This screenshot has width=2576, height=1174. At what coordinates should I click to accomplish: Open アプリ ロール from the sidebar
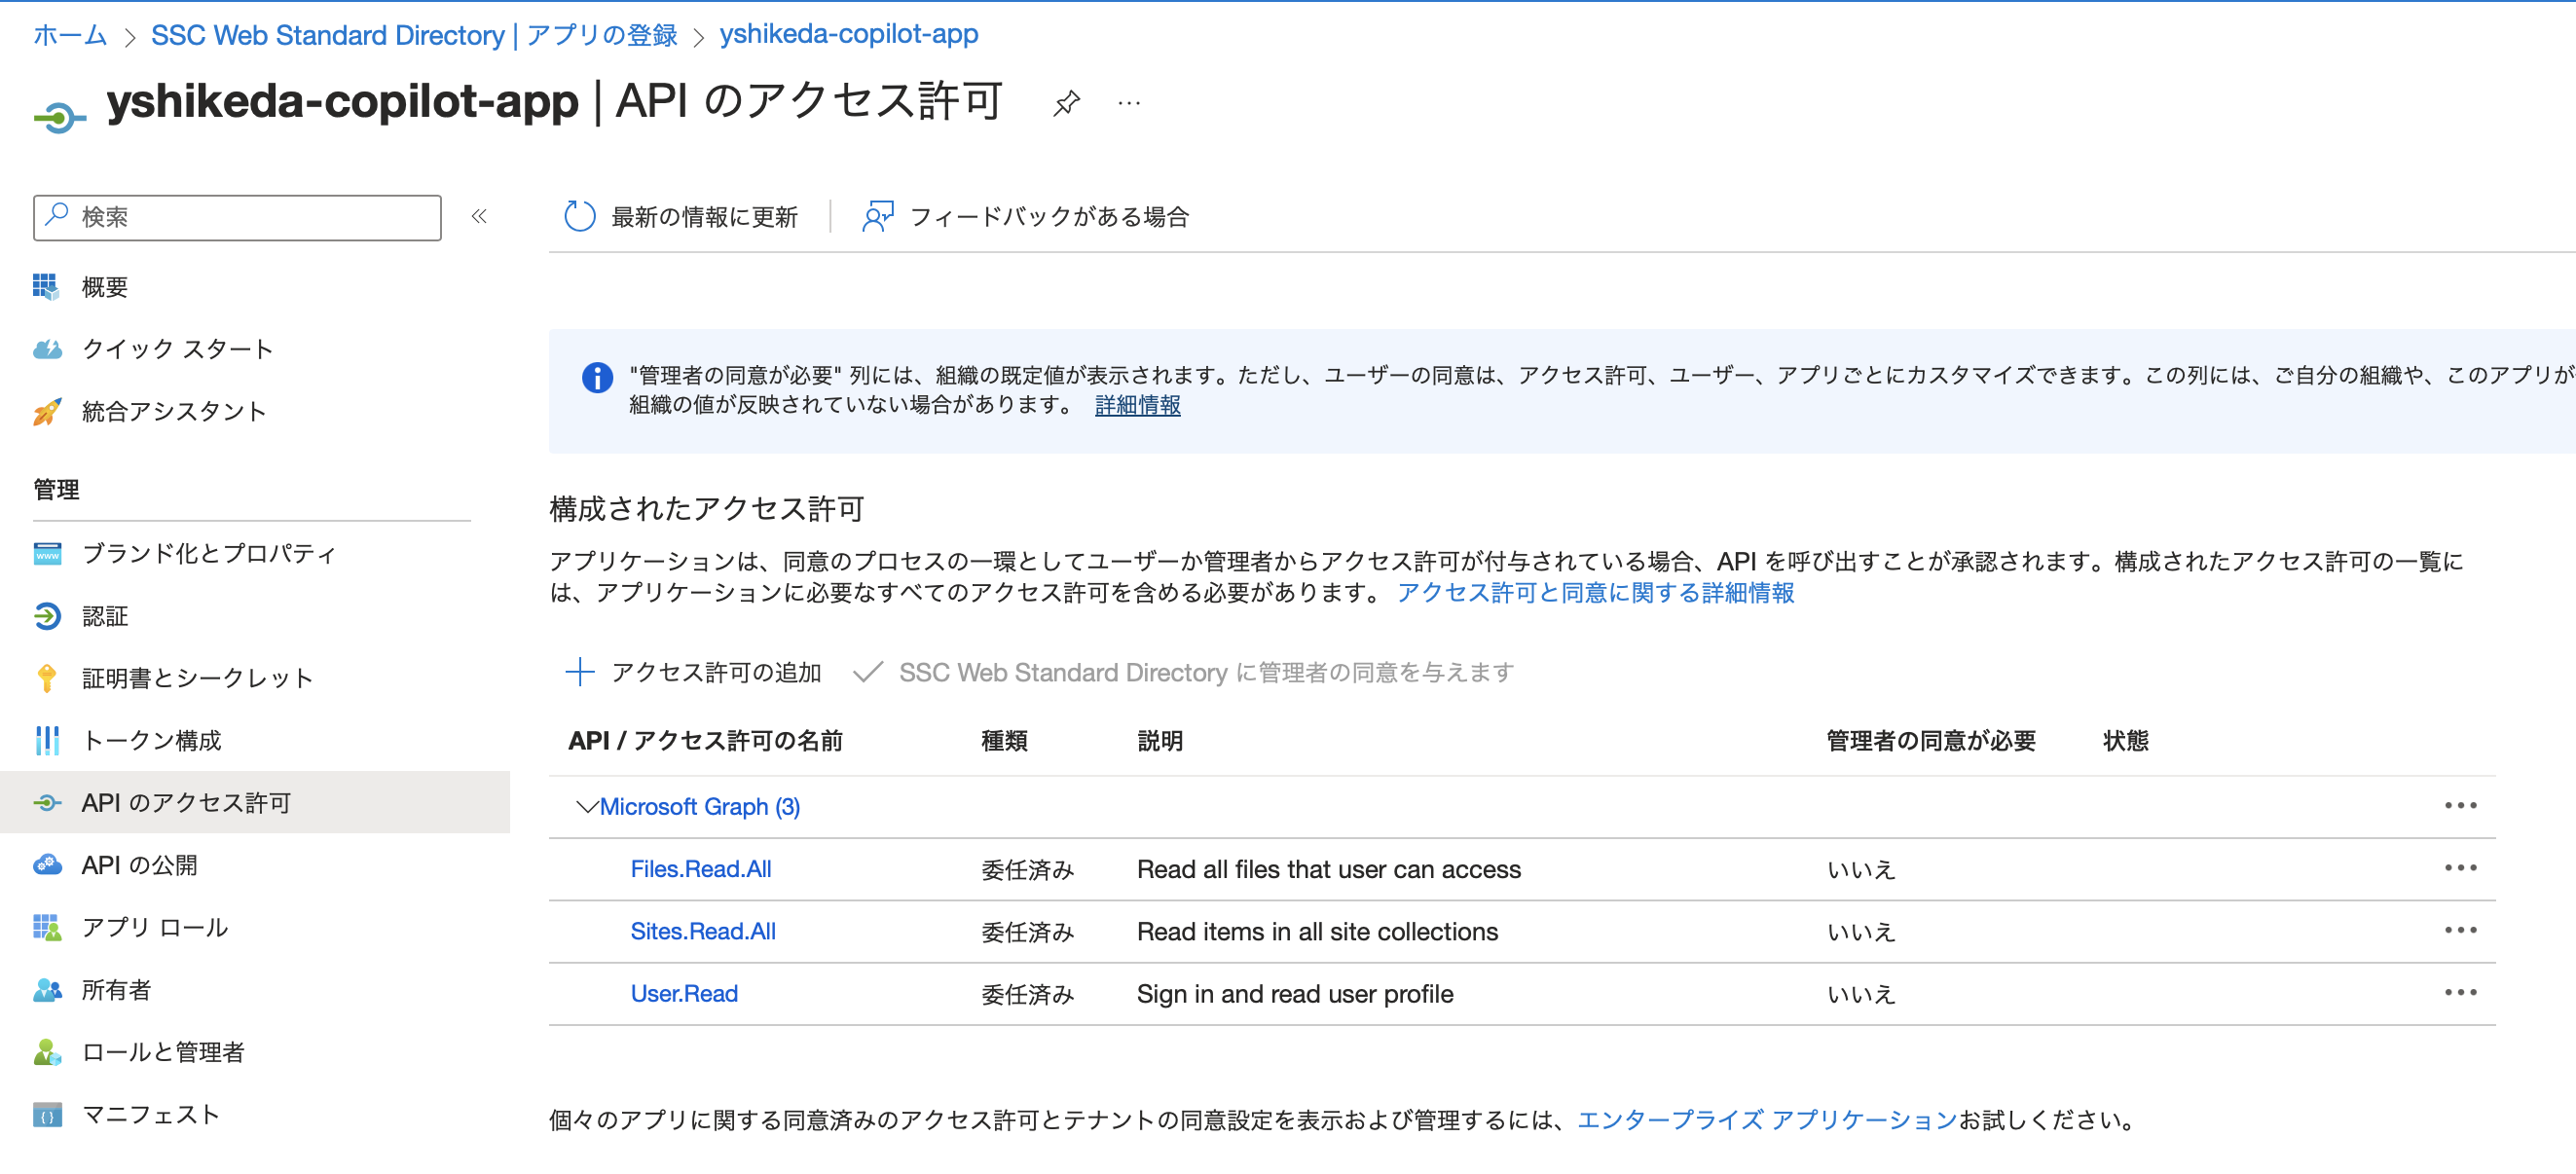(153, 927)
